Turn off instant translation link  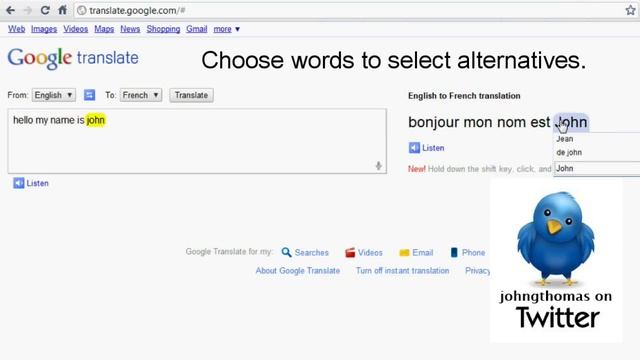[402, 271]
